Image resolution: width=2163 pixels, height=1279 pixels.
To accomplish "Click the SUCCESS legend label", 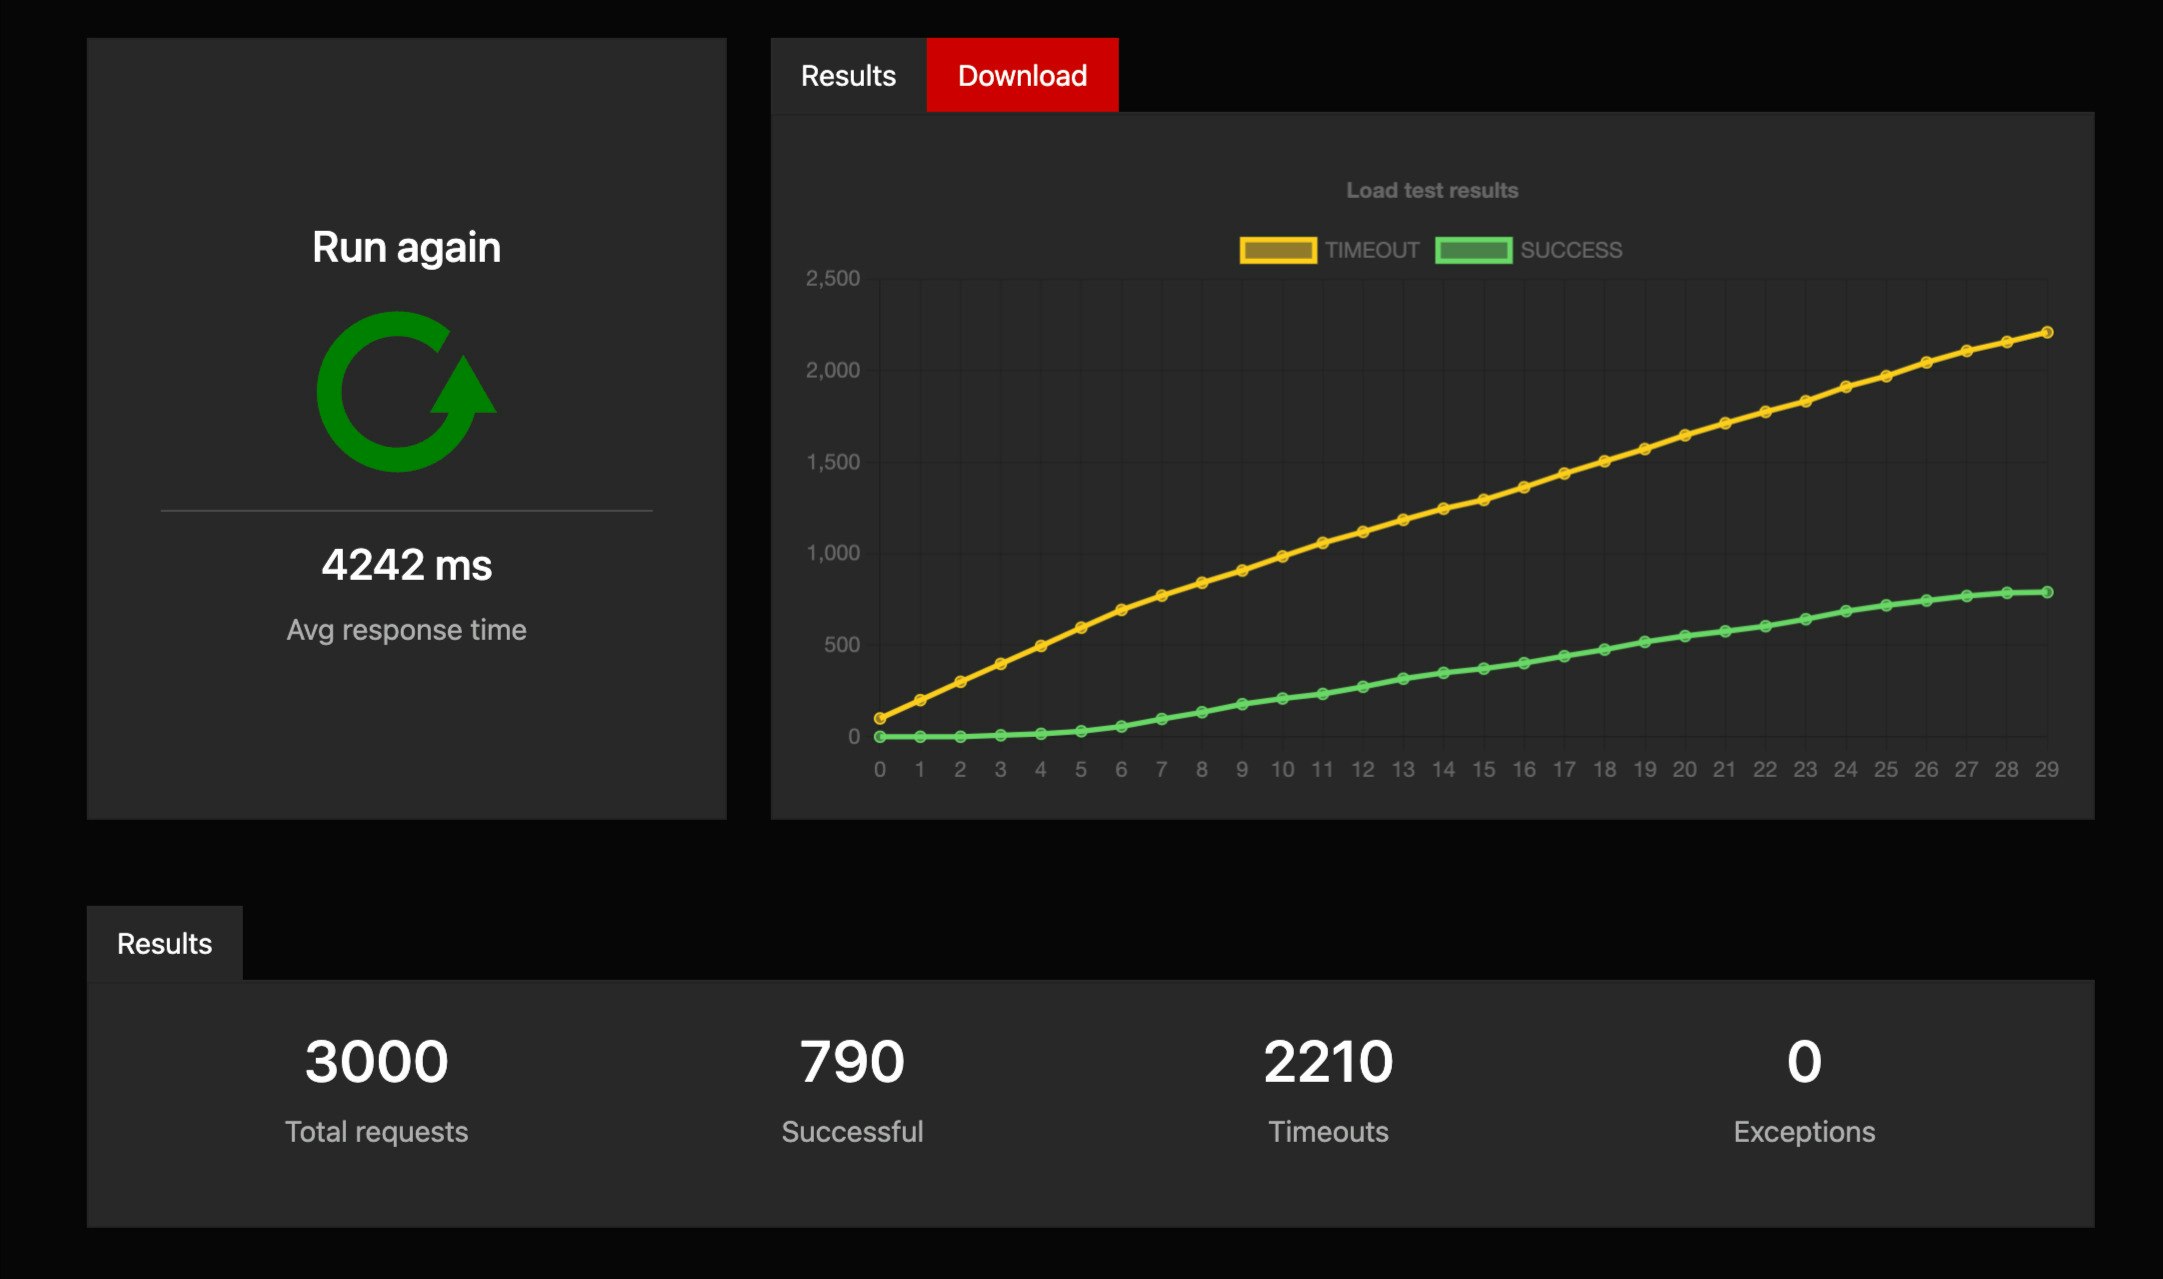I will coord(1571,250).
